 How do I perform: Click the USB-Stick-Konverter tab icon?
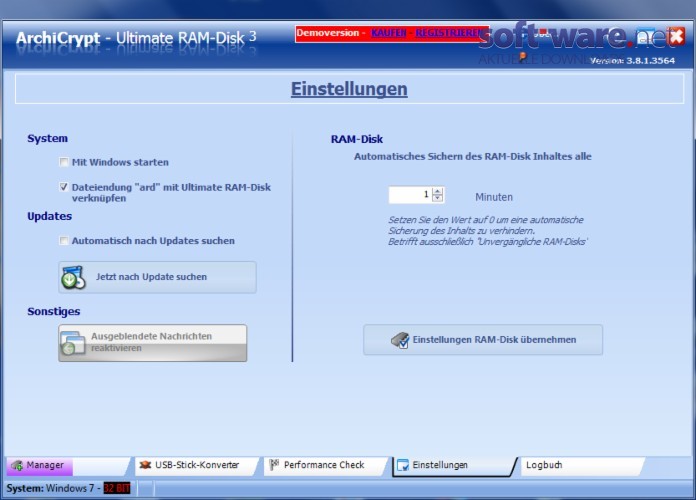tap(145, 465)
